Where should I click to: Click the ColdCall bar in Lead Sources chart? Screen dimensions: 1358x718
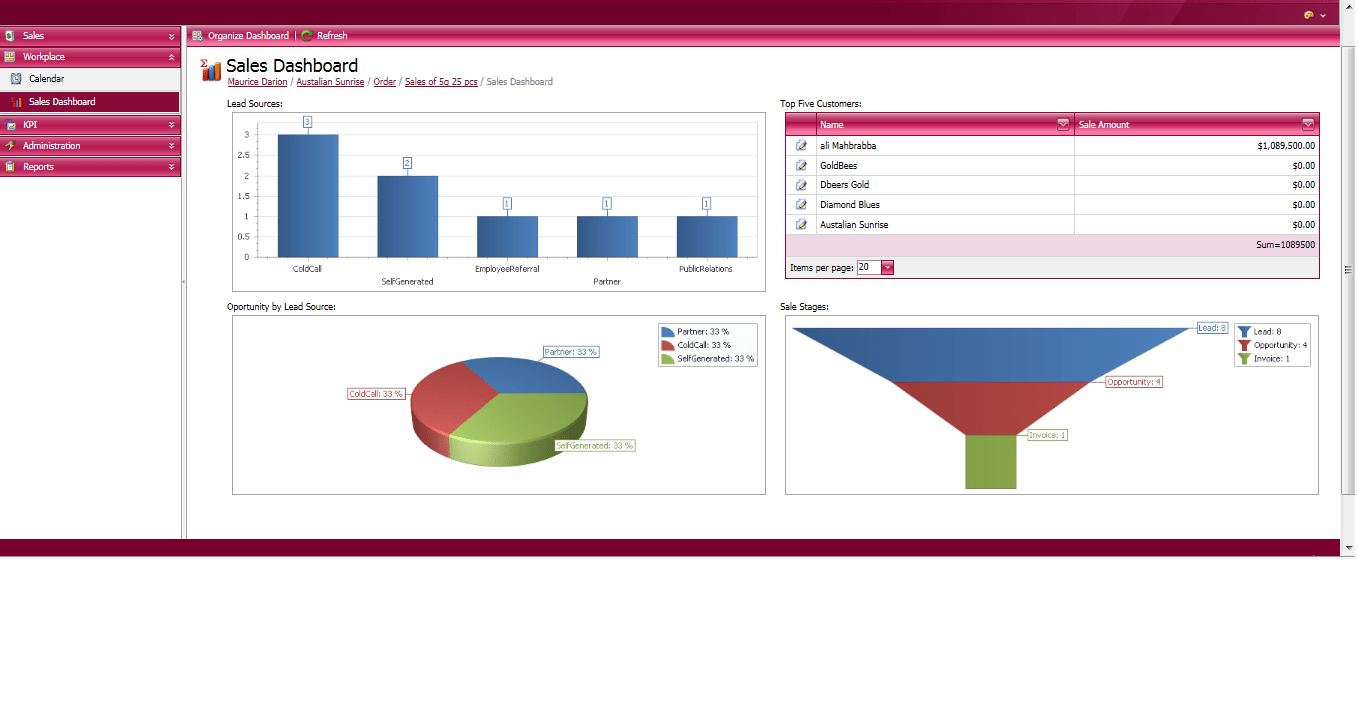pyautogui.click(x=307, y=195)
